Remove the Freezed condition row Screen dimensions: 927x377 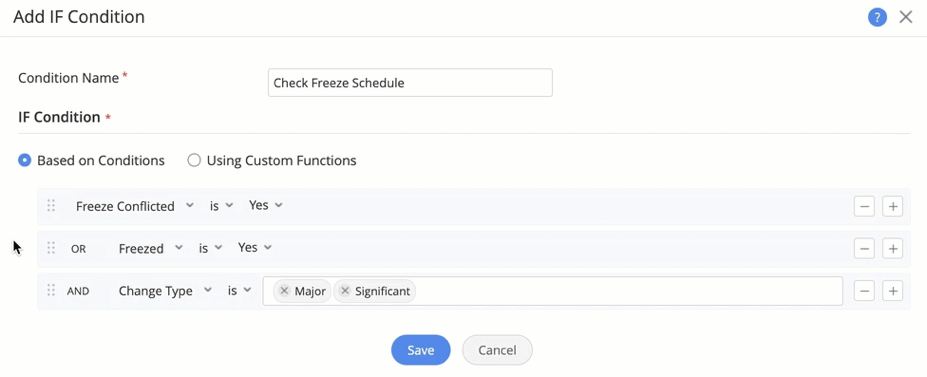point(864,249)
